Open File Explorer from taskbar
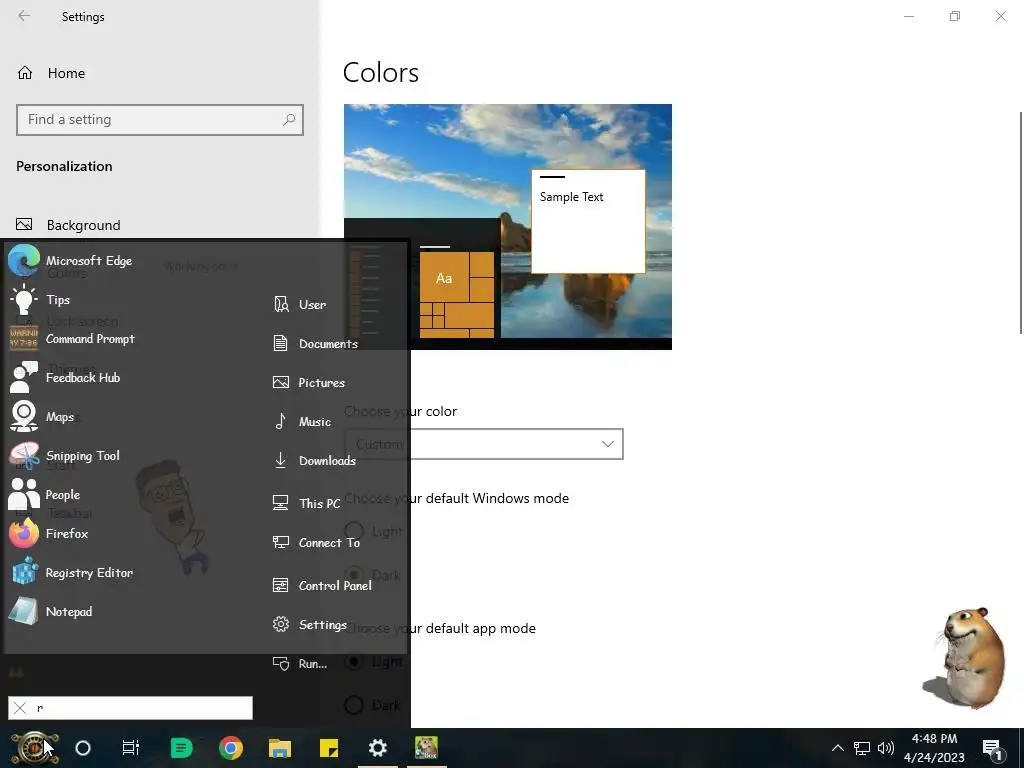1024x768 pixels. 280,748
